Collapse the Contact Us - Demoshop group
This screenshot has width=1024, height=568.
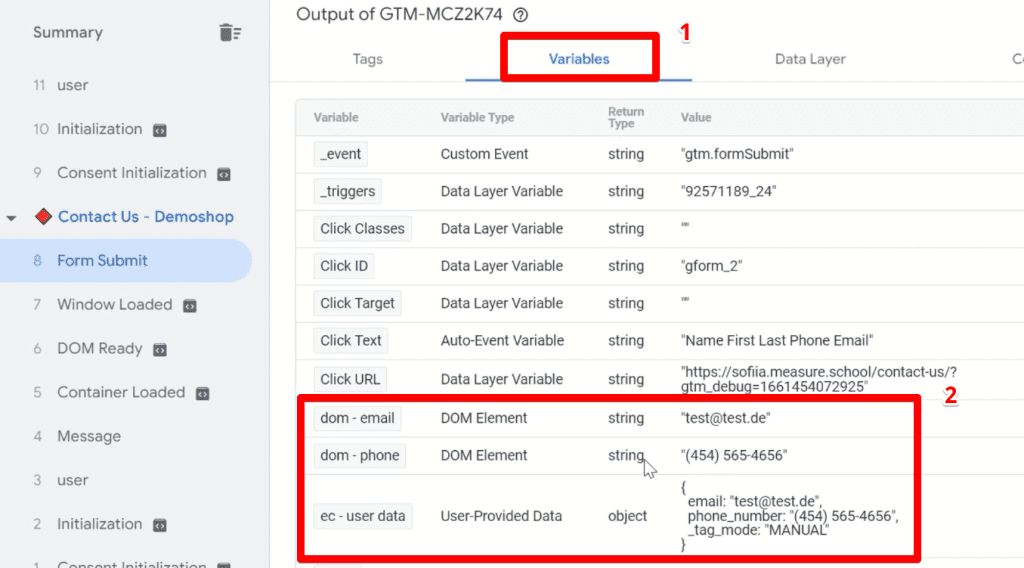[12, 218]
